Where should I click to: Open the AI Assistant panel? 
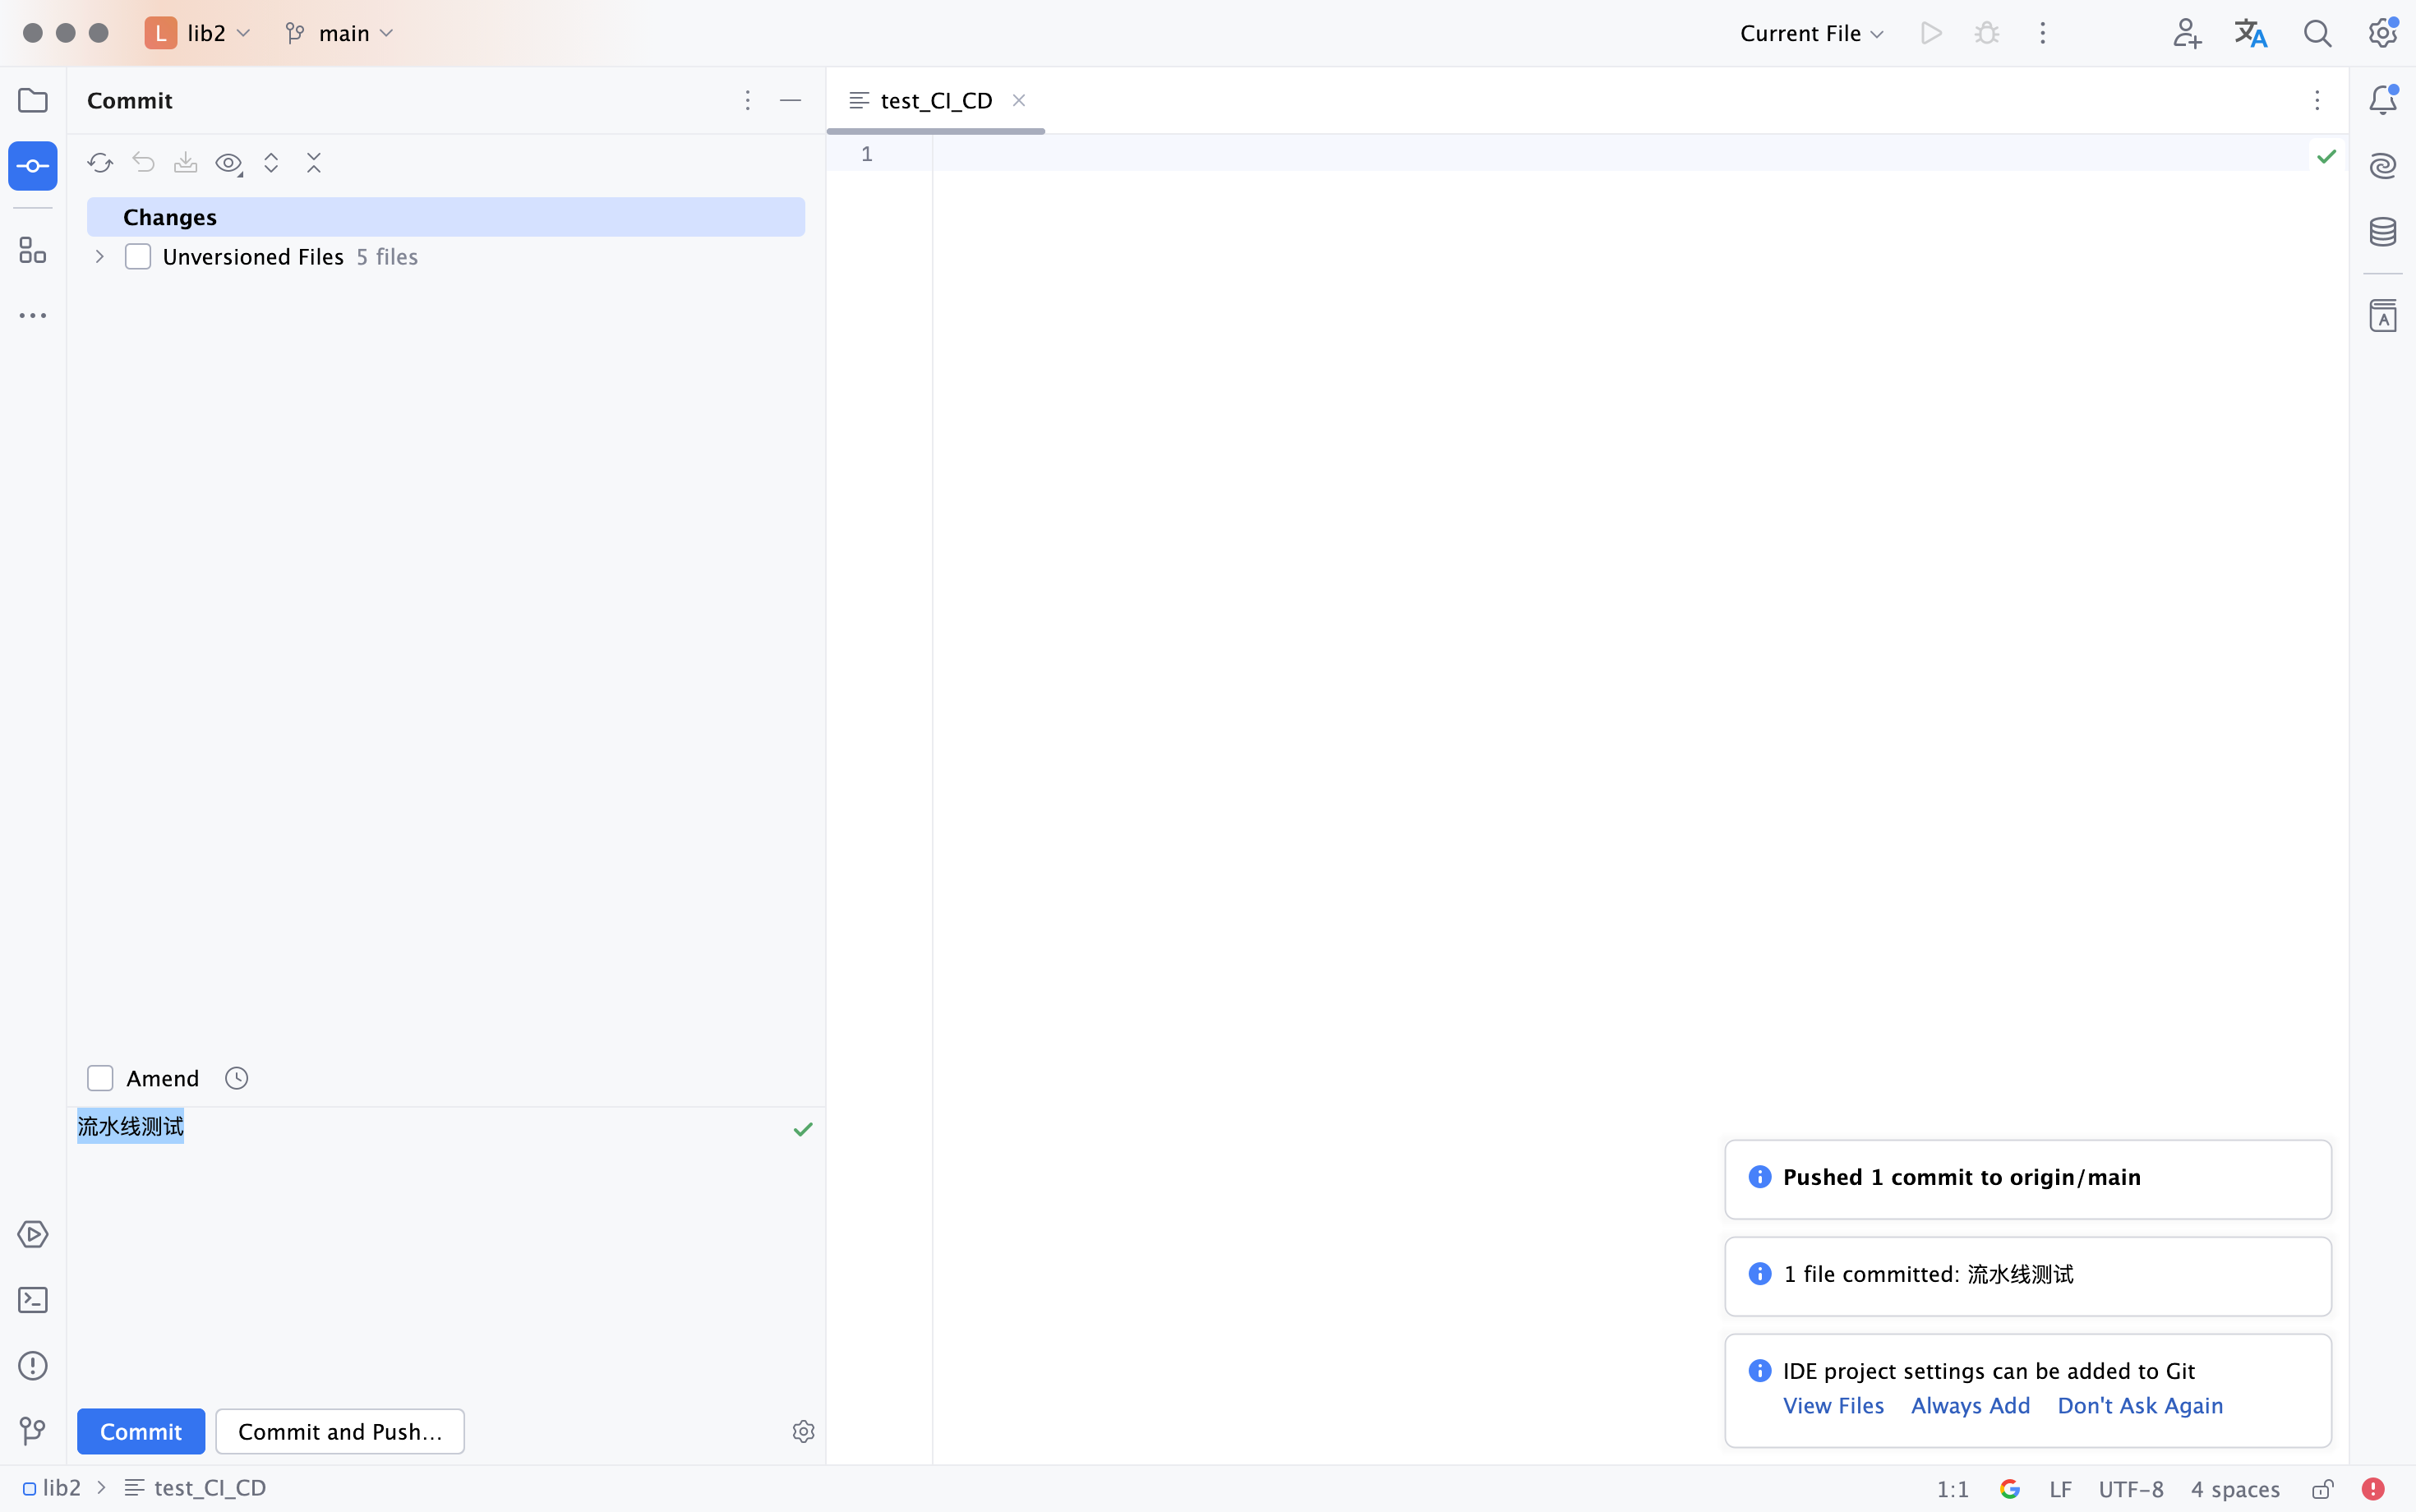pos(2384,166)
